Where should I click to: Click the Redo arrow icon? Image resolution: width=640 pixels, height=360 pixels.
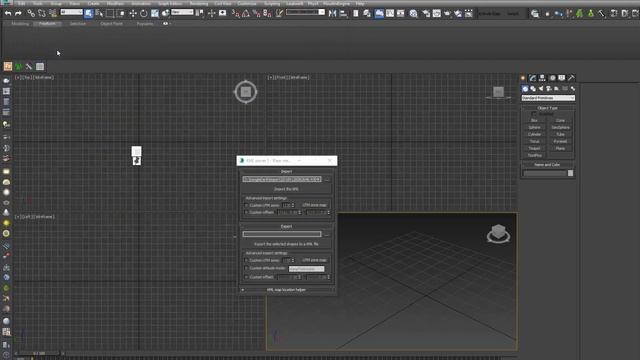(x=18, y=13)
